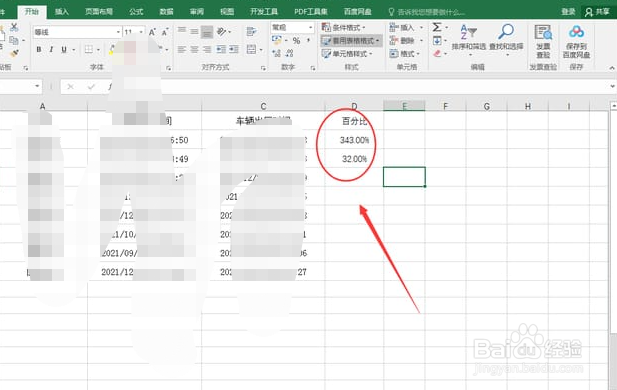617x390 pixels.
Task: Collapse the ribbon with the chevron
Action: (x=612, y=68)
